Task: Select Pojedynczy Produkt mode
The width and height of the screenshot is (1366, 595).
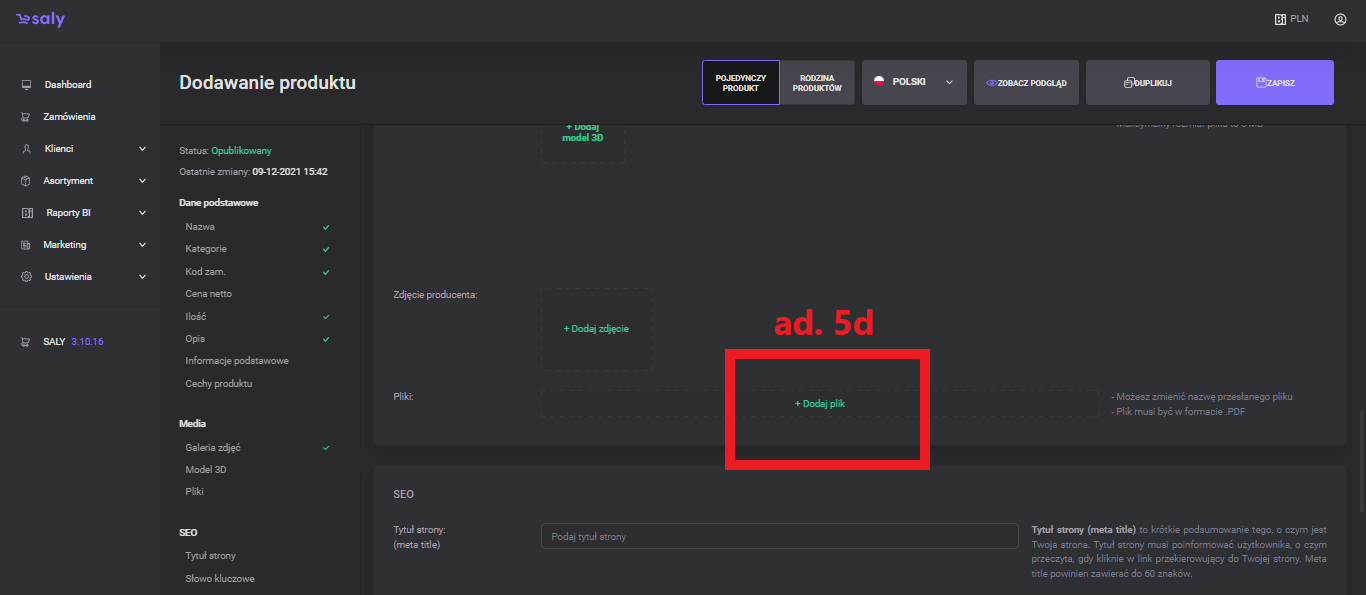Action: 740,83
